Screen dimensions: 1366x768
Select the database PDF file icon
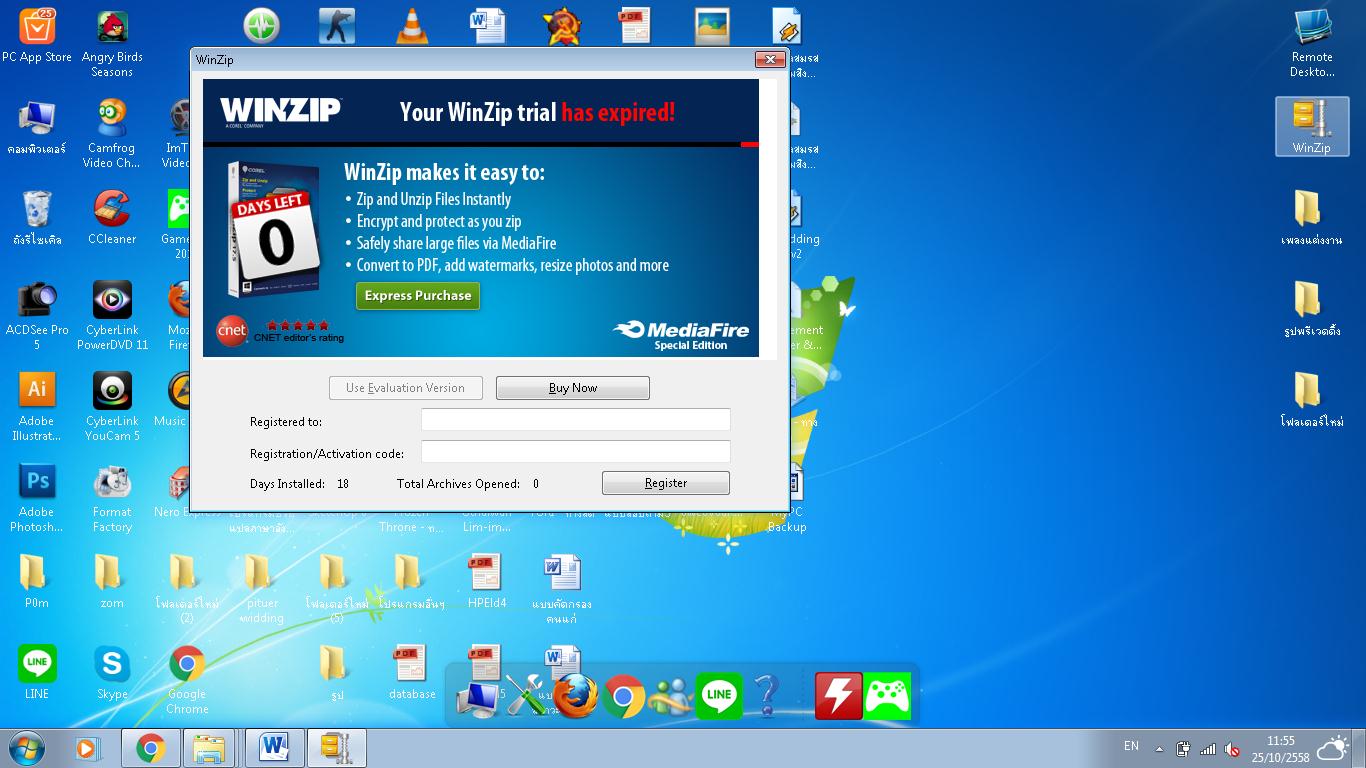(x=412, y=672)
